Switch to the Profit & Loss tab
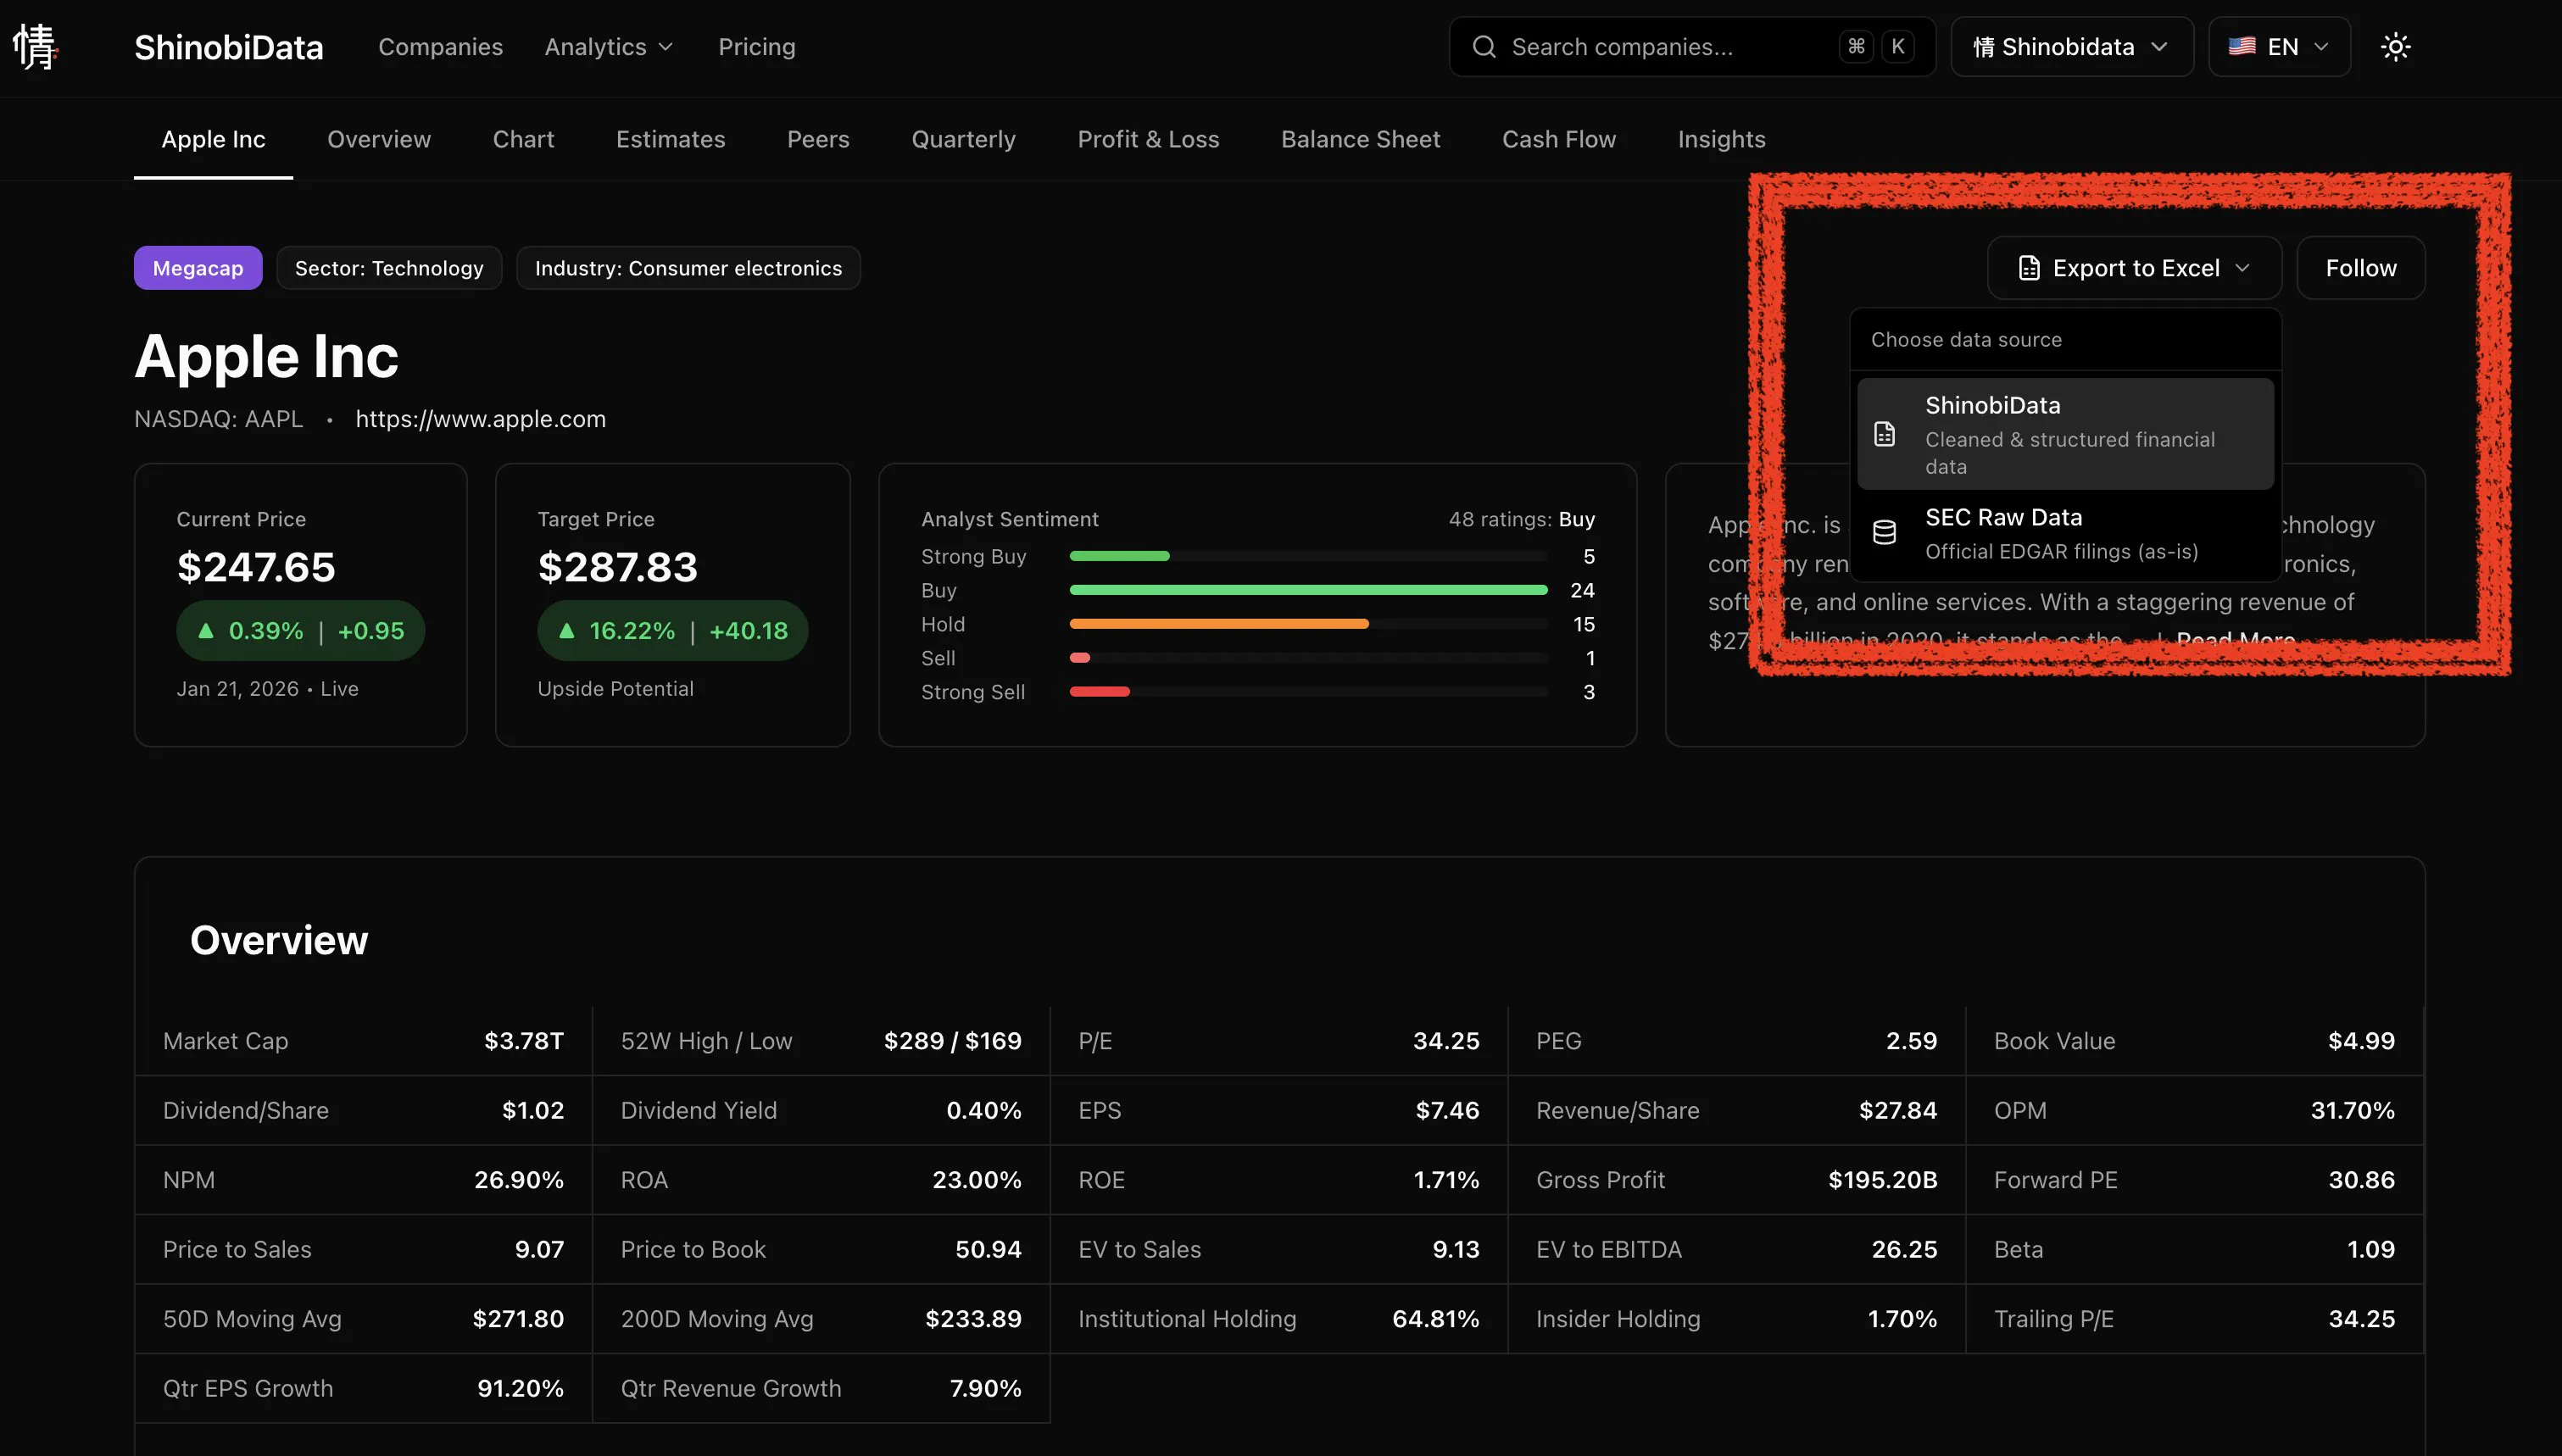The width and height of the screenshot is (2562, 1456). 1148,139
